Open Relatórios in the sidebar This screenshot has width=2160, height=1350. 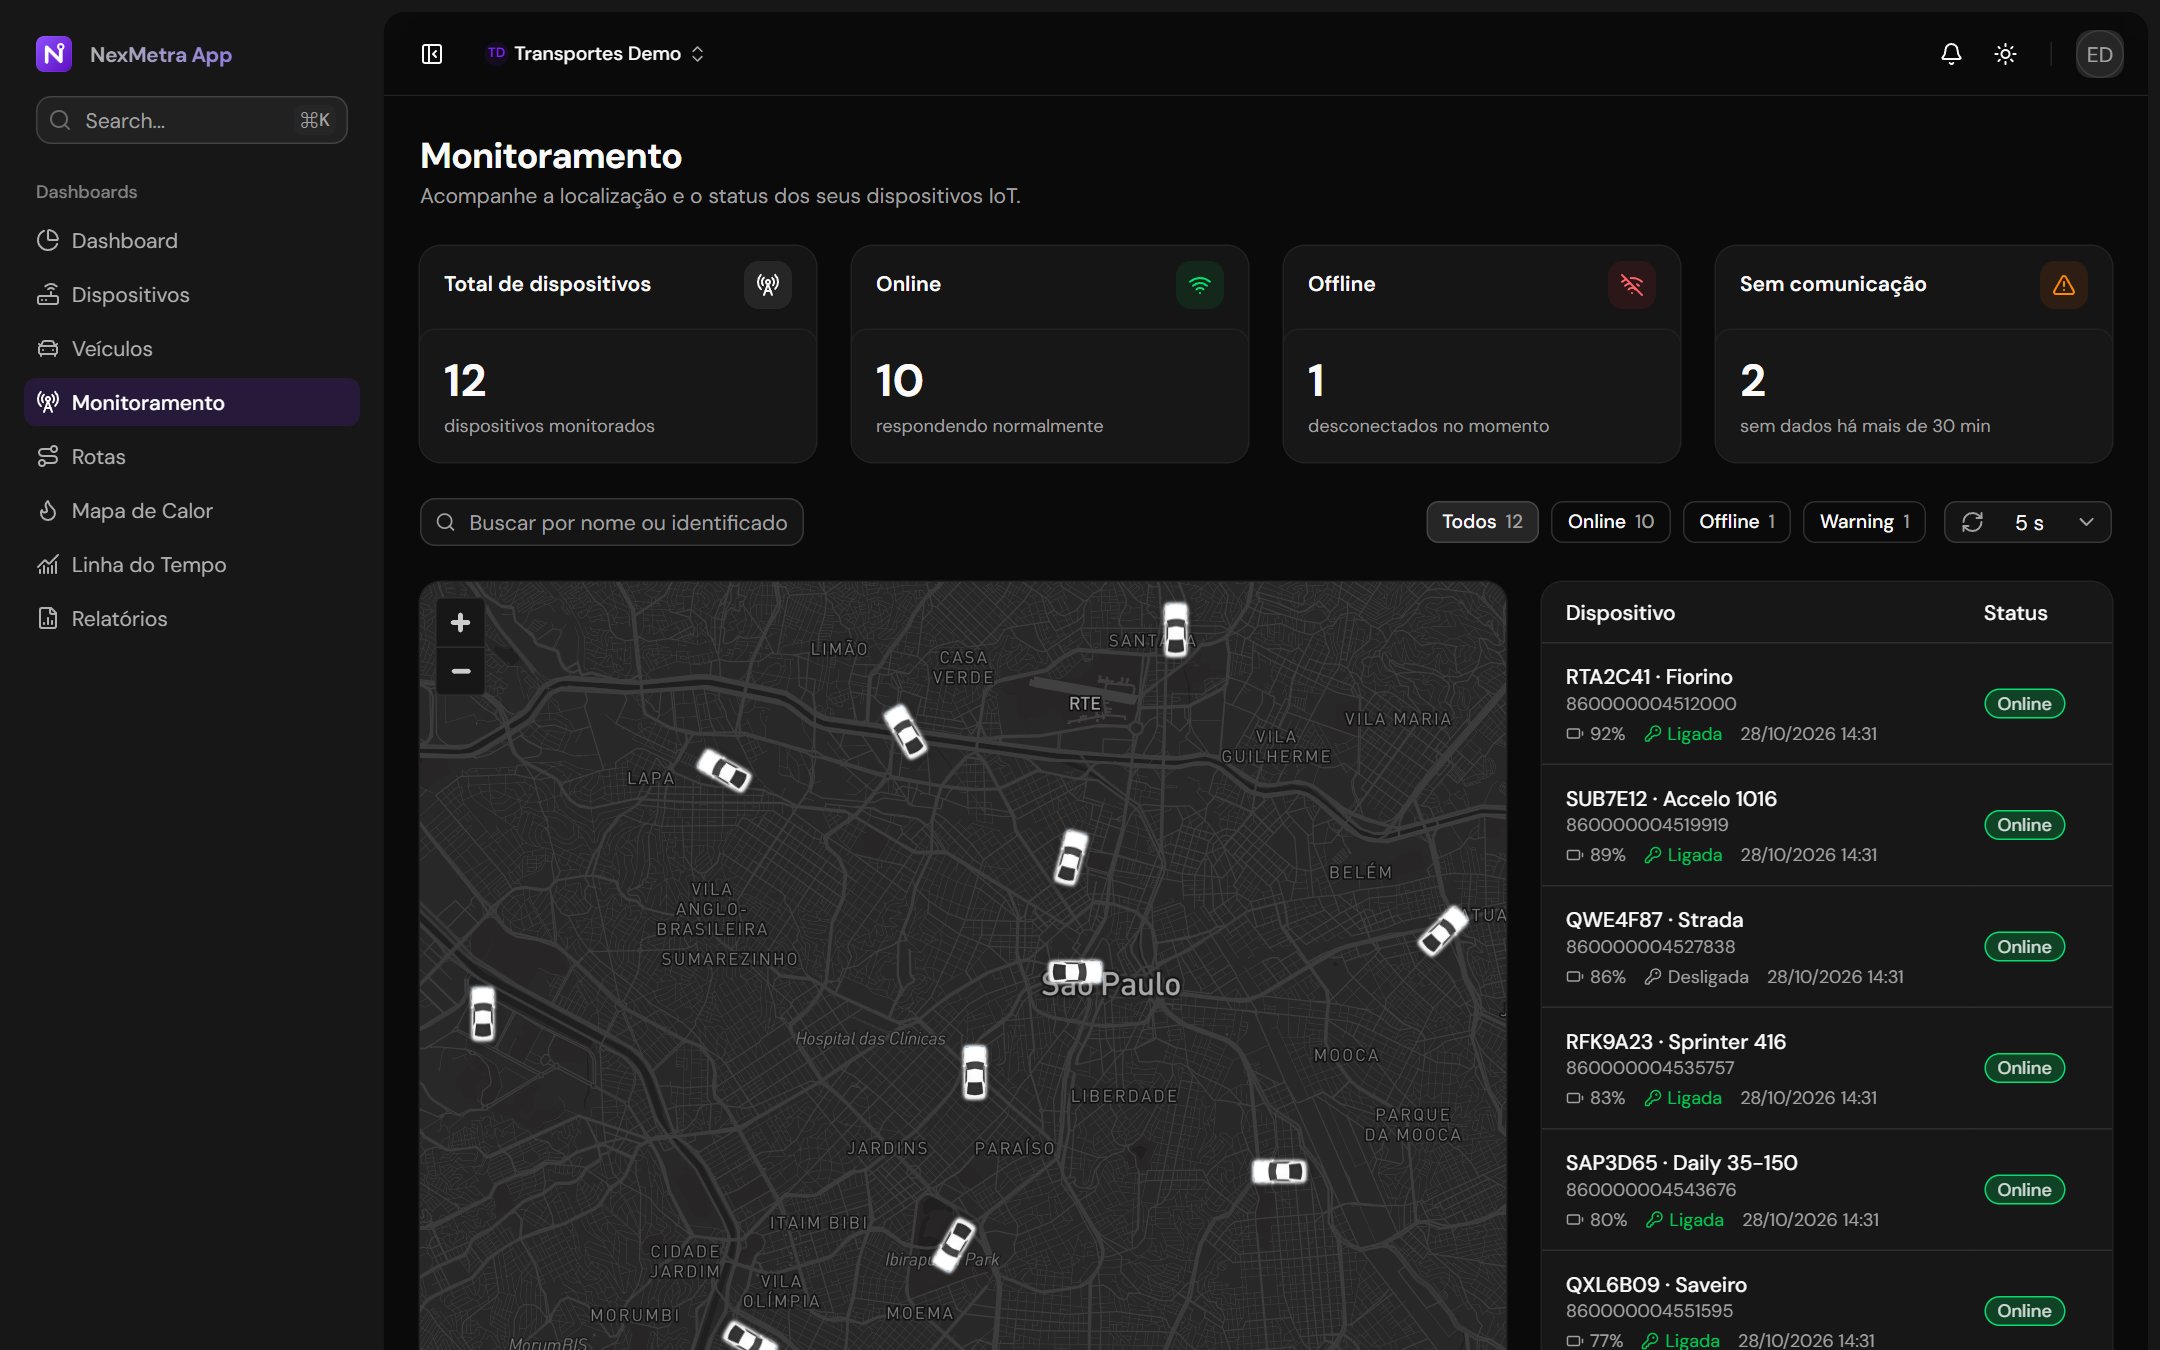192,618
